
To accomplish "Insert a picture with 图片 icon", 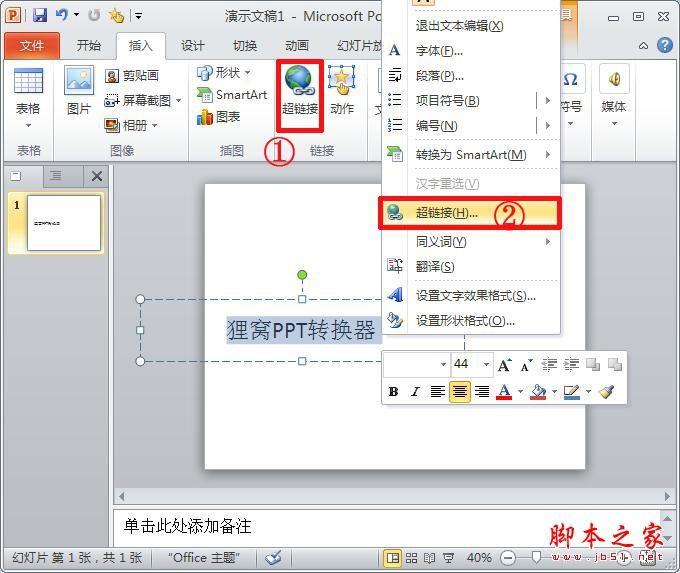I will coord(79,91).
